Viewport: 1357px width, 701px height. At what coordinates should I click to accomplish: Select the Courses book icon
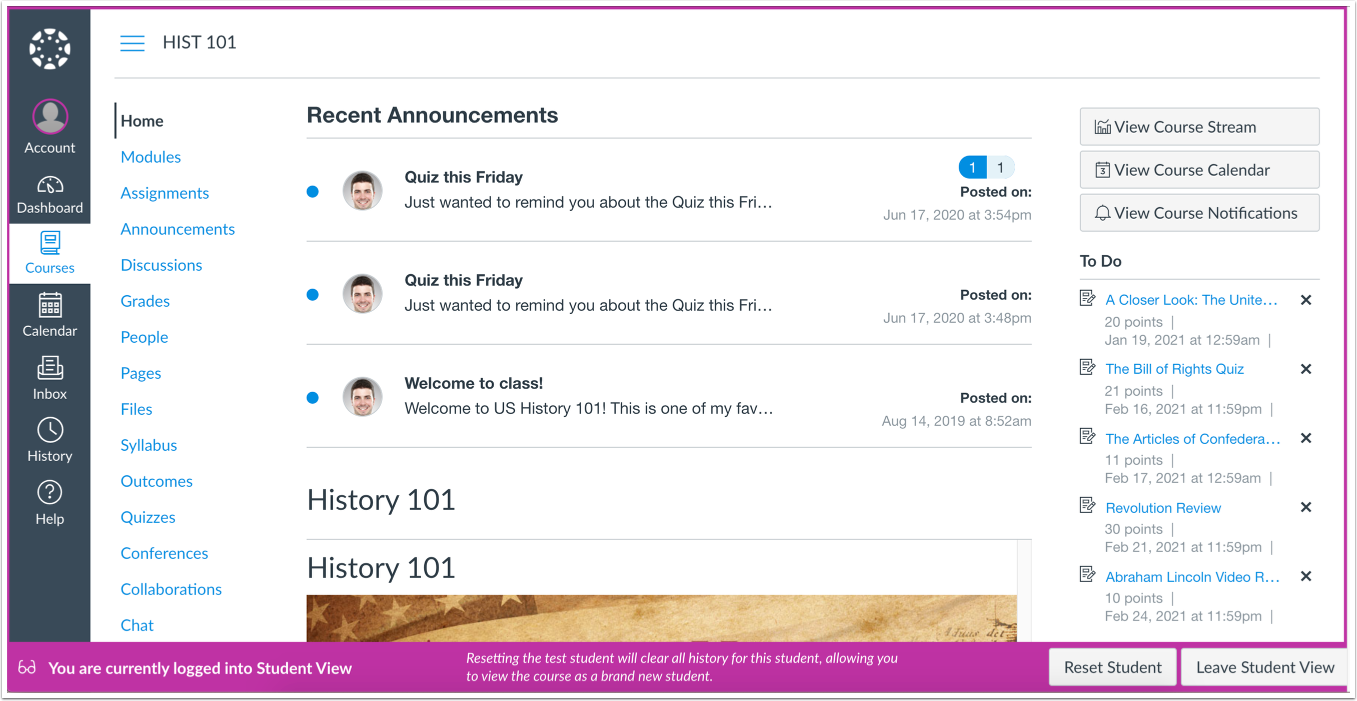click(x=50, y=243)
